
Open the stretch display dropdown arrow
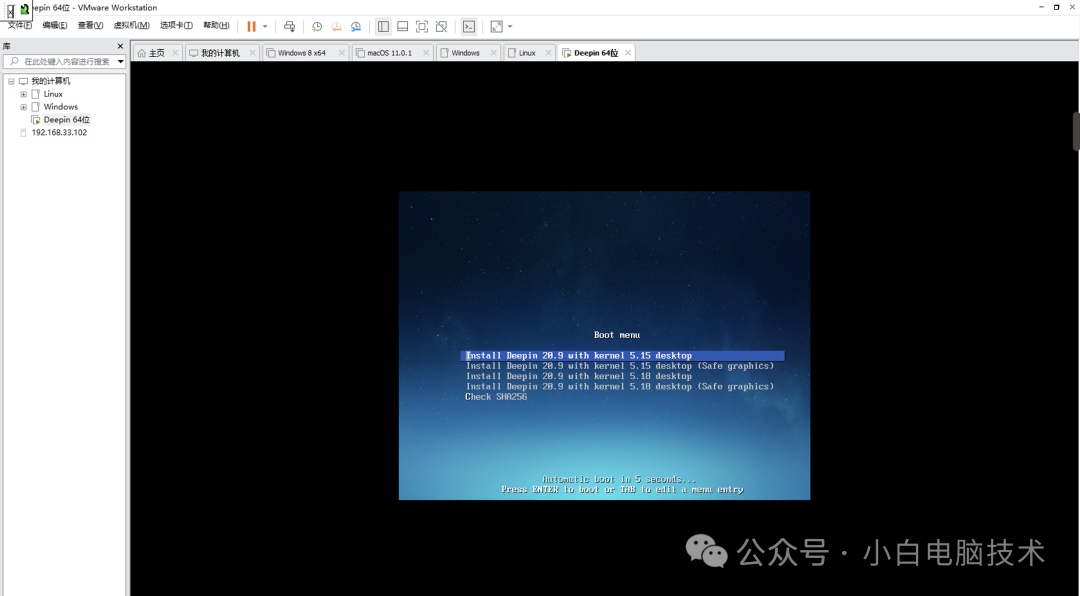[x=510, y=26]
